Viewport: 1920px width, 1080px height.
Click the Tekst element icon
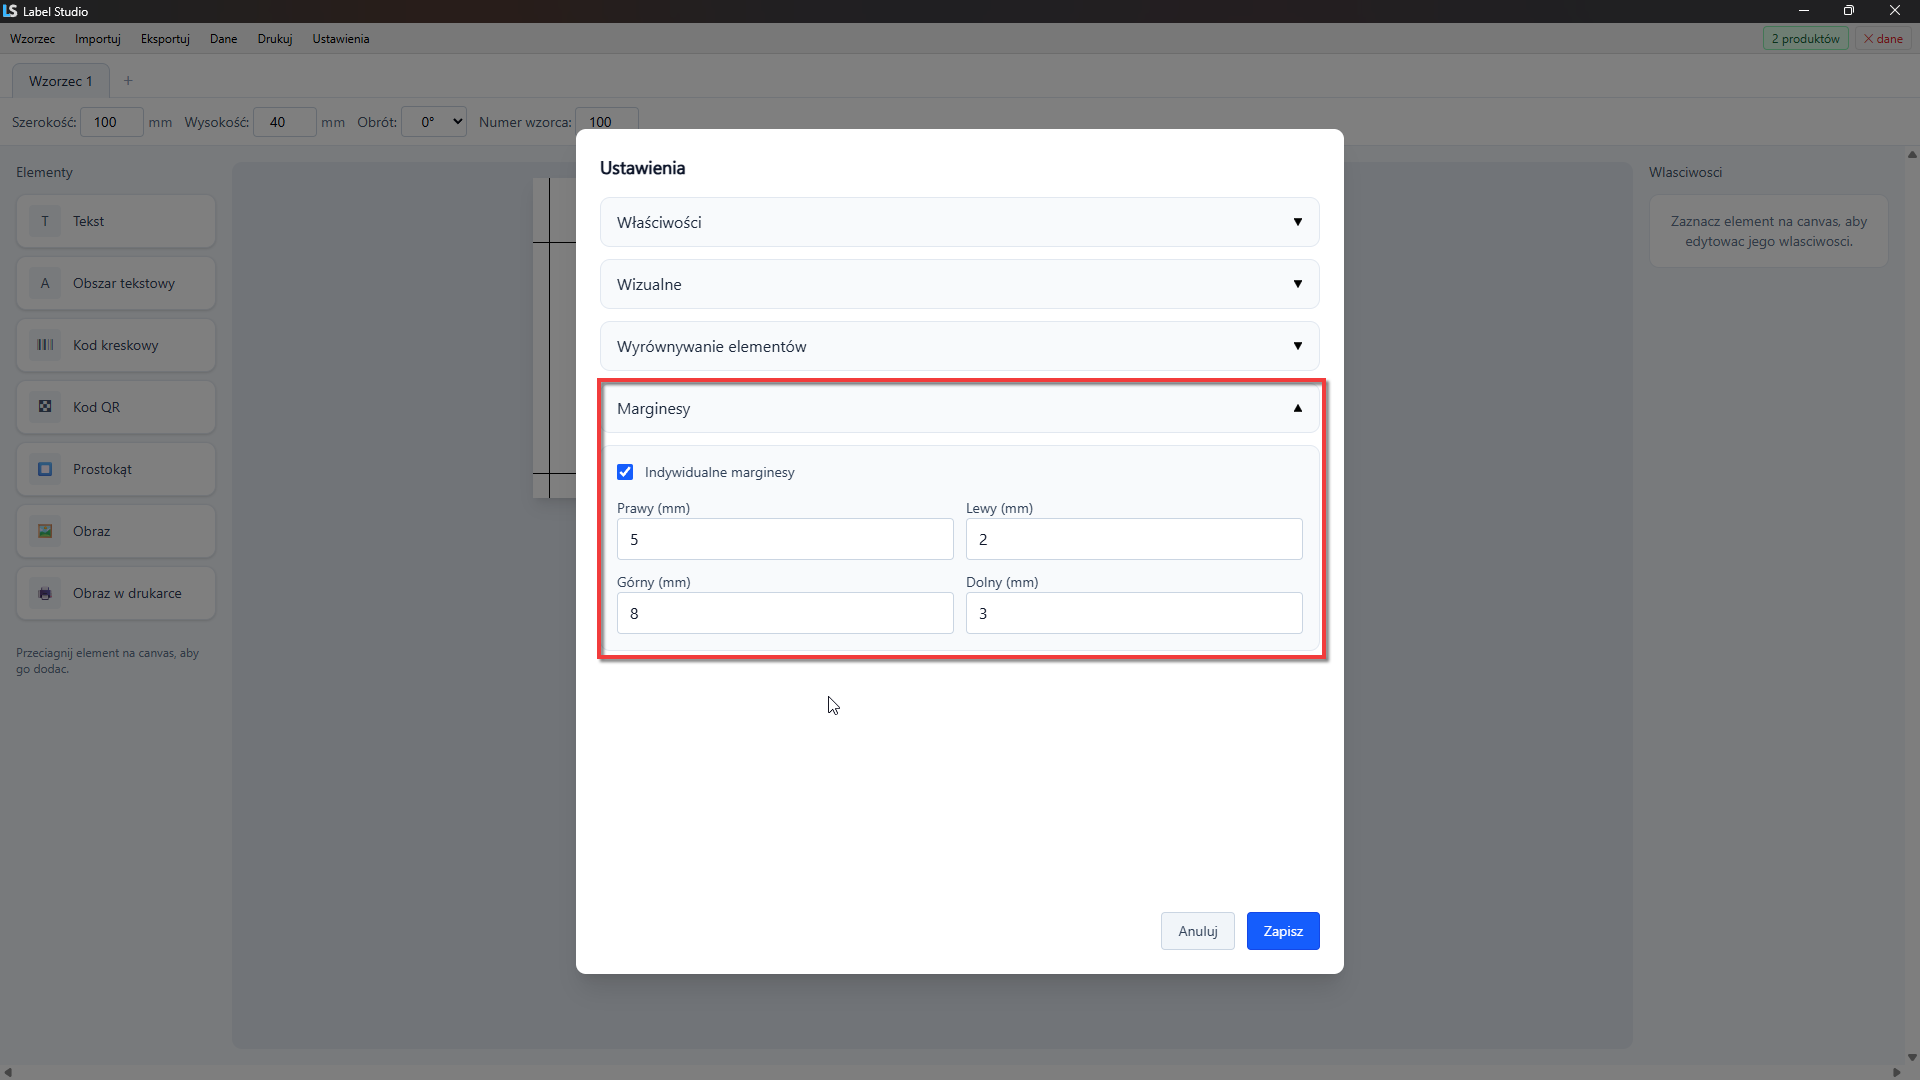pos(45,221)
